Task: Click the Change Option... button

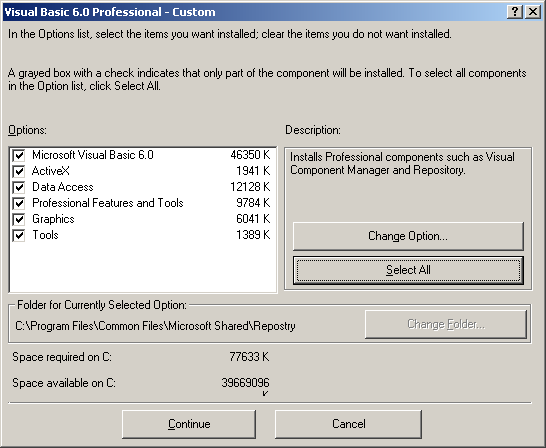Action: point(408,236)
